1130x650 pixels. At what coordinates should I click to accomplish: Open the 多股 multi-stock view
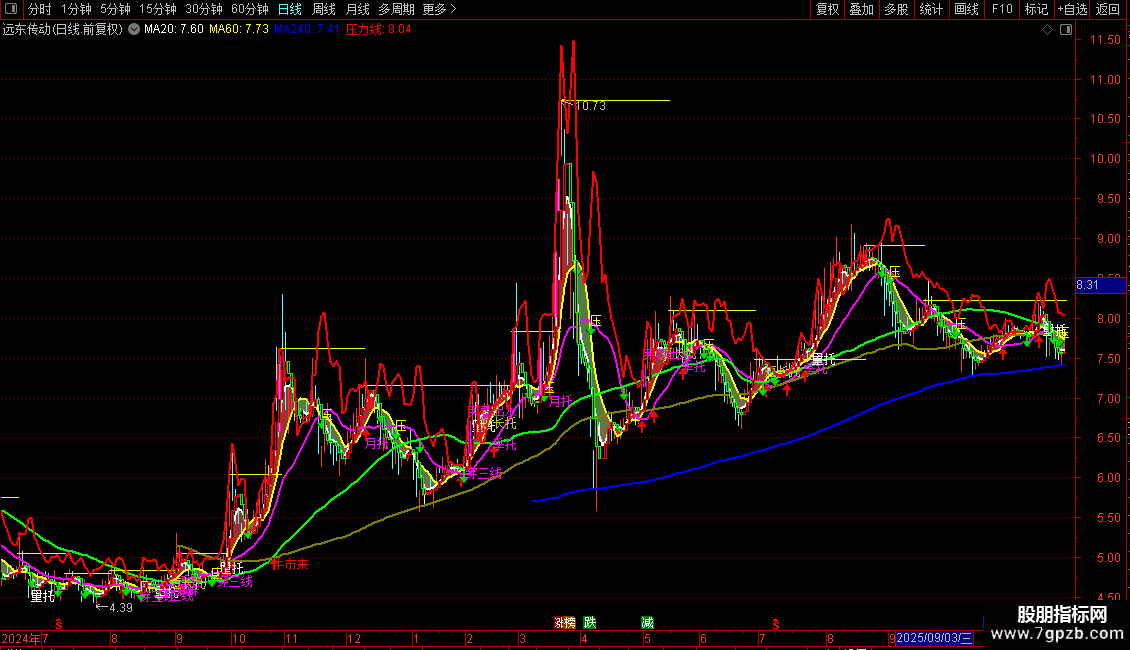[x=897, y=9]
